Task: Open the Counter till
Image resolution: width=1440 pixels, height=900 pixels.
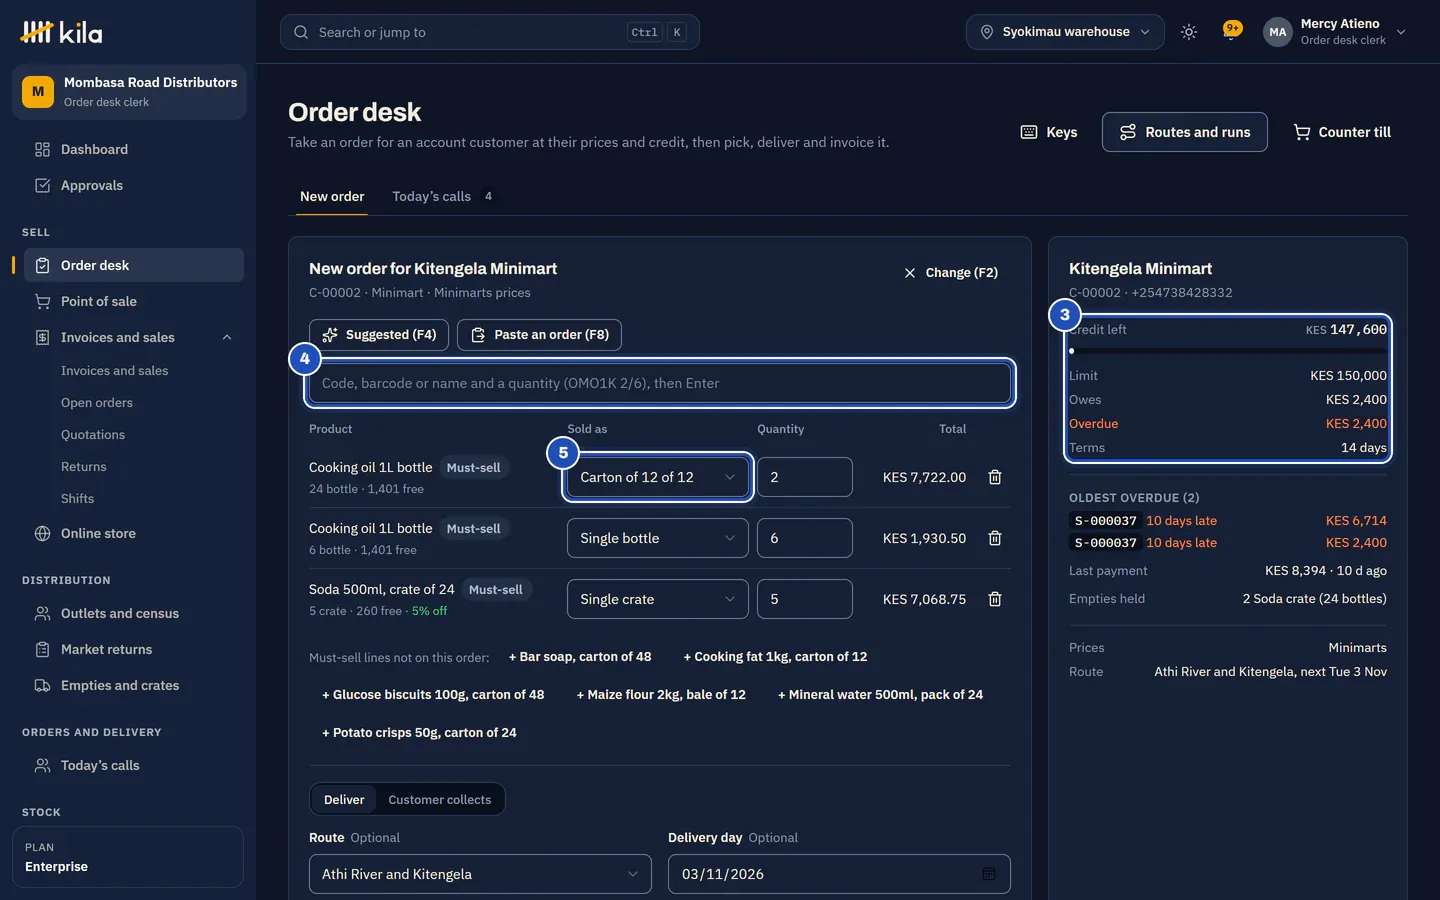Action: click(1342, 132)
